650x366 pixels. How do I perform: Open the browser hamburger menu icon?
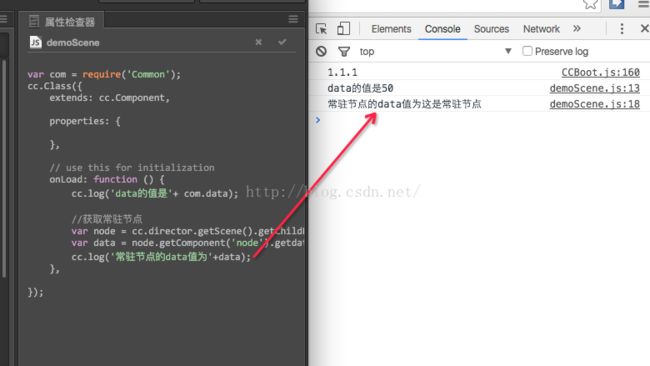(644, 4)
